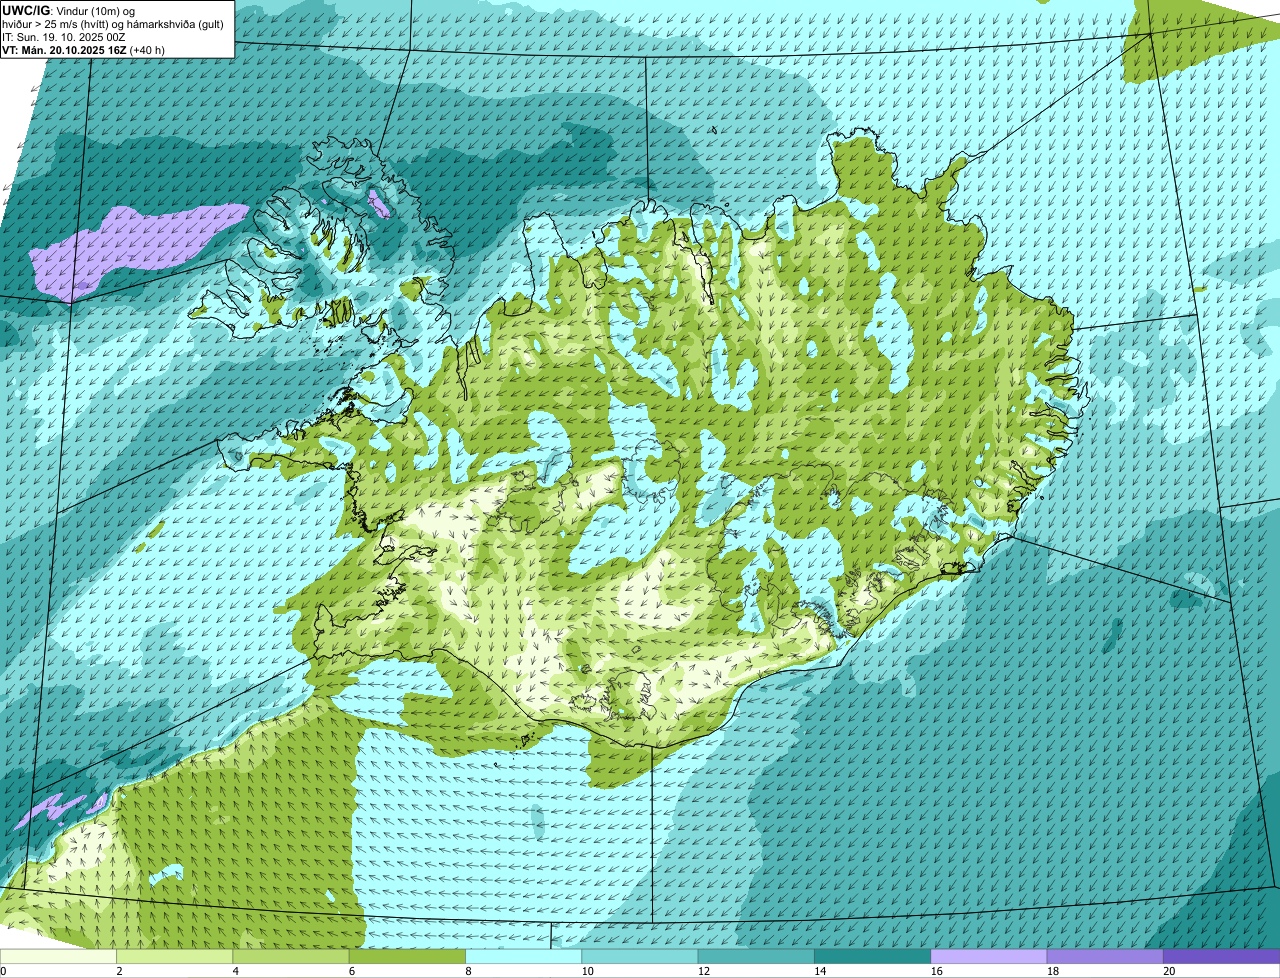Click the "VT: Mán. 20.10.2025 16Z" valid time
The width and height of the screenshot is (1280, 978).
tap(64, 50)
